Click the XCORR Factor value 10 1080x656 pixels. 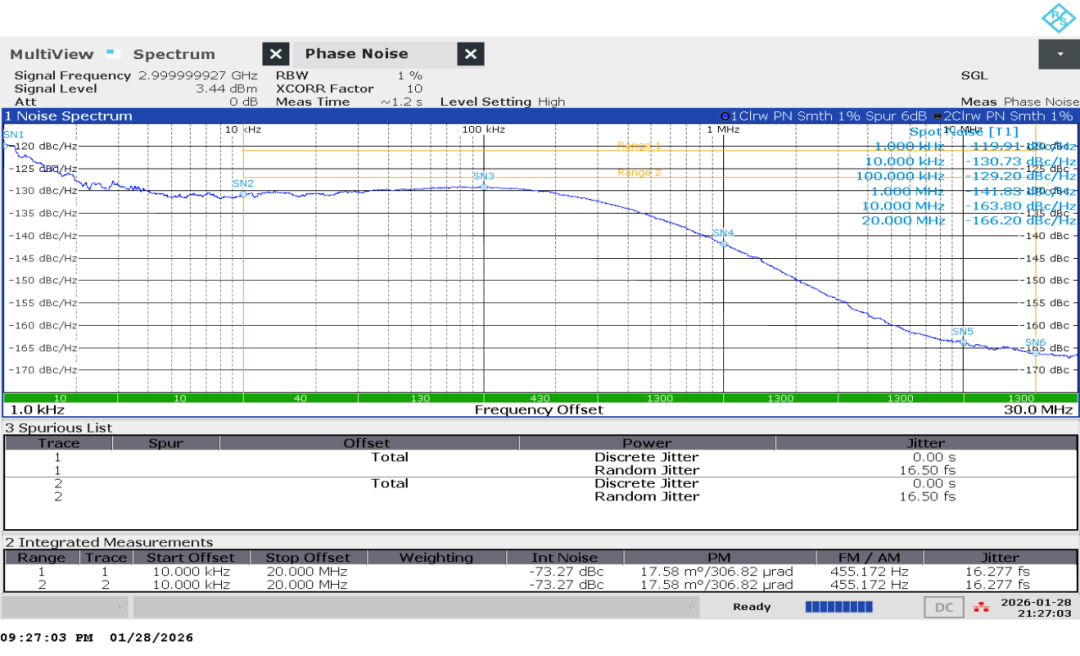tap(414, 88)
